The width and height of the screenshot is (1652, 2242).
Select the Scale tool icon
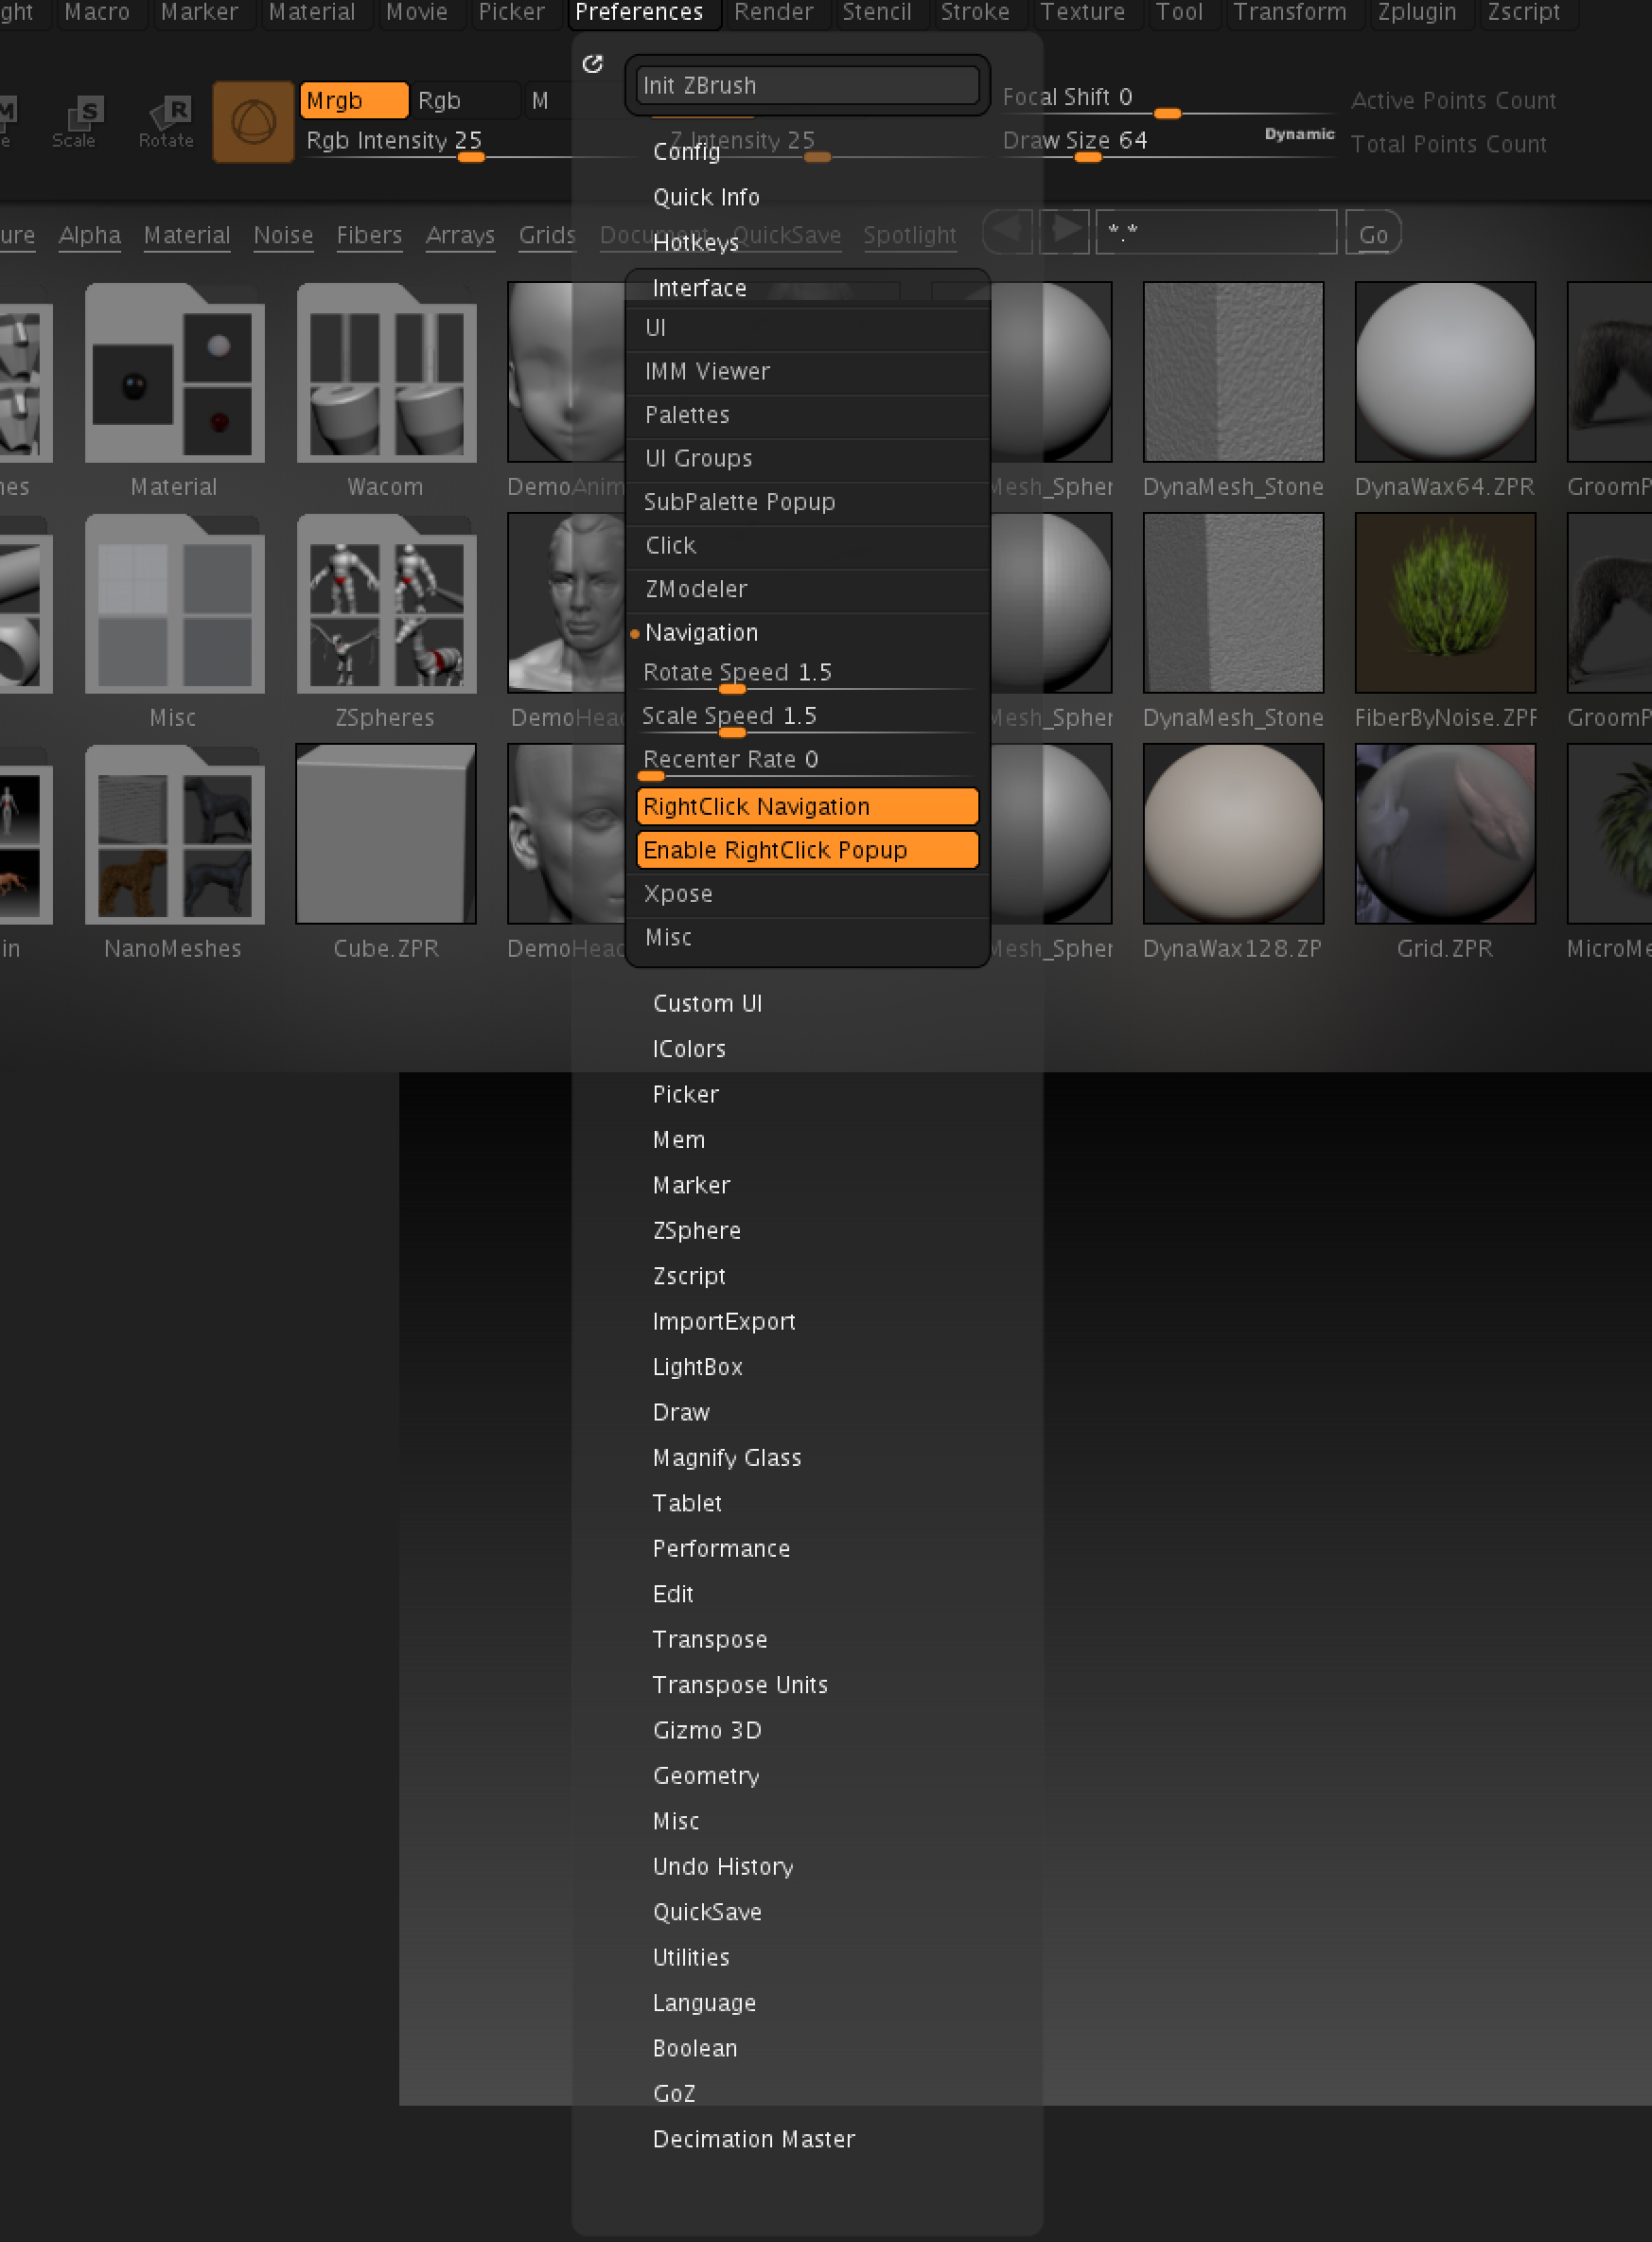[x=74, y=122]
